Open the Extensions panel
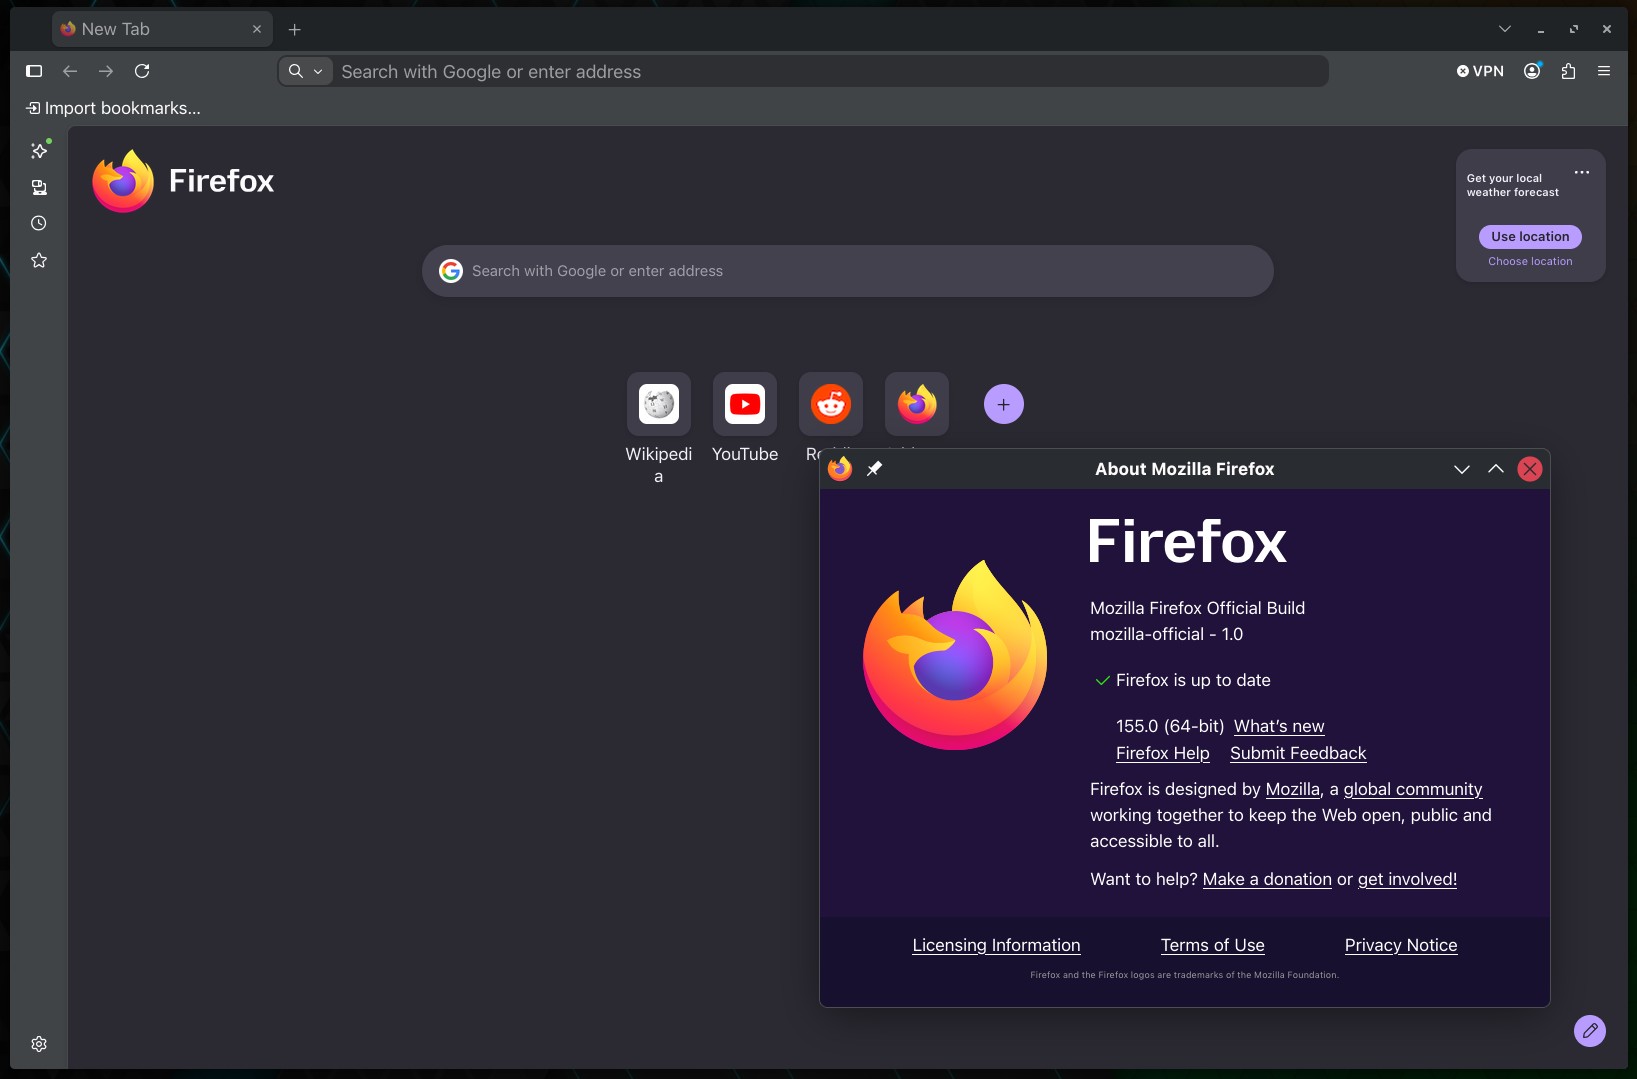Screen dimensions: 1637x1079 click(x=1568, y=71)
